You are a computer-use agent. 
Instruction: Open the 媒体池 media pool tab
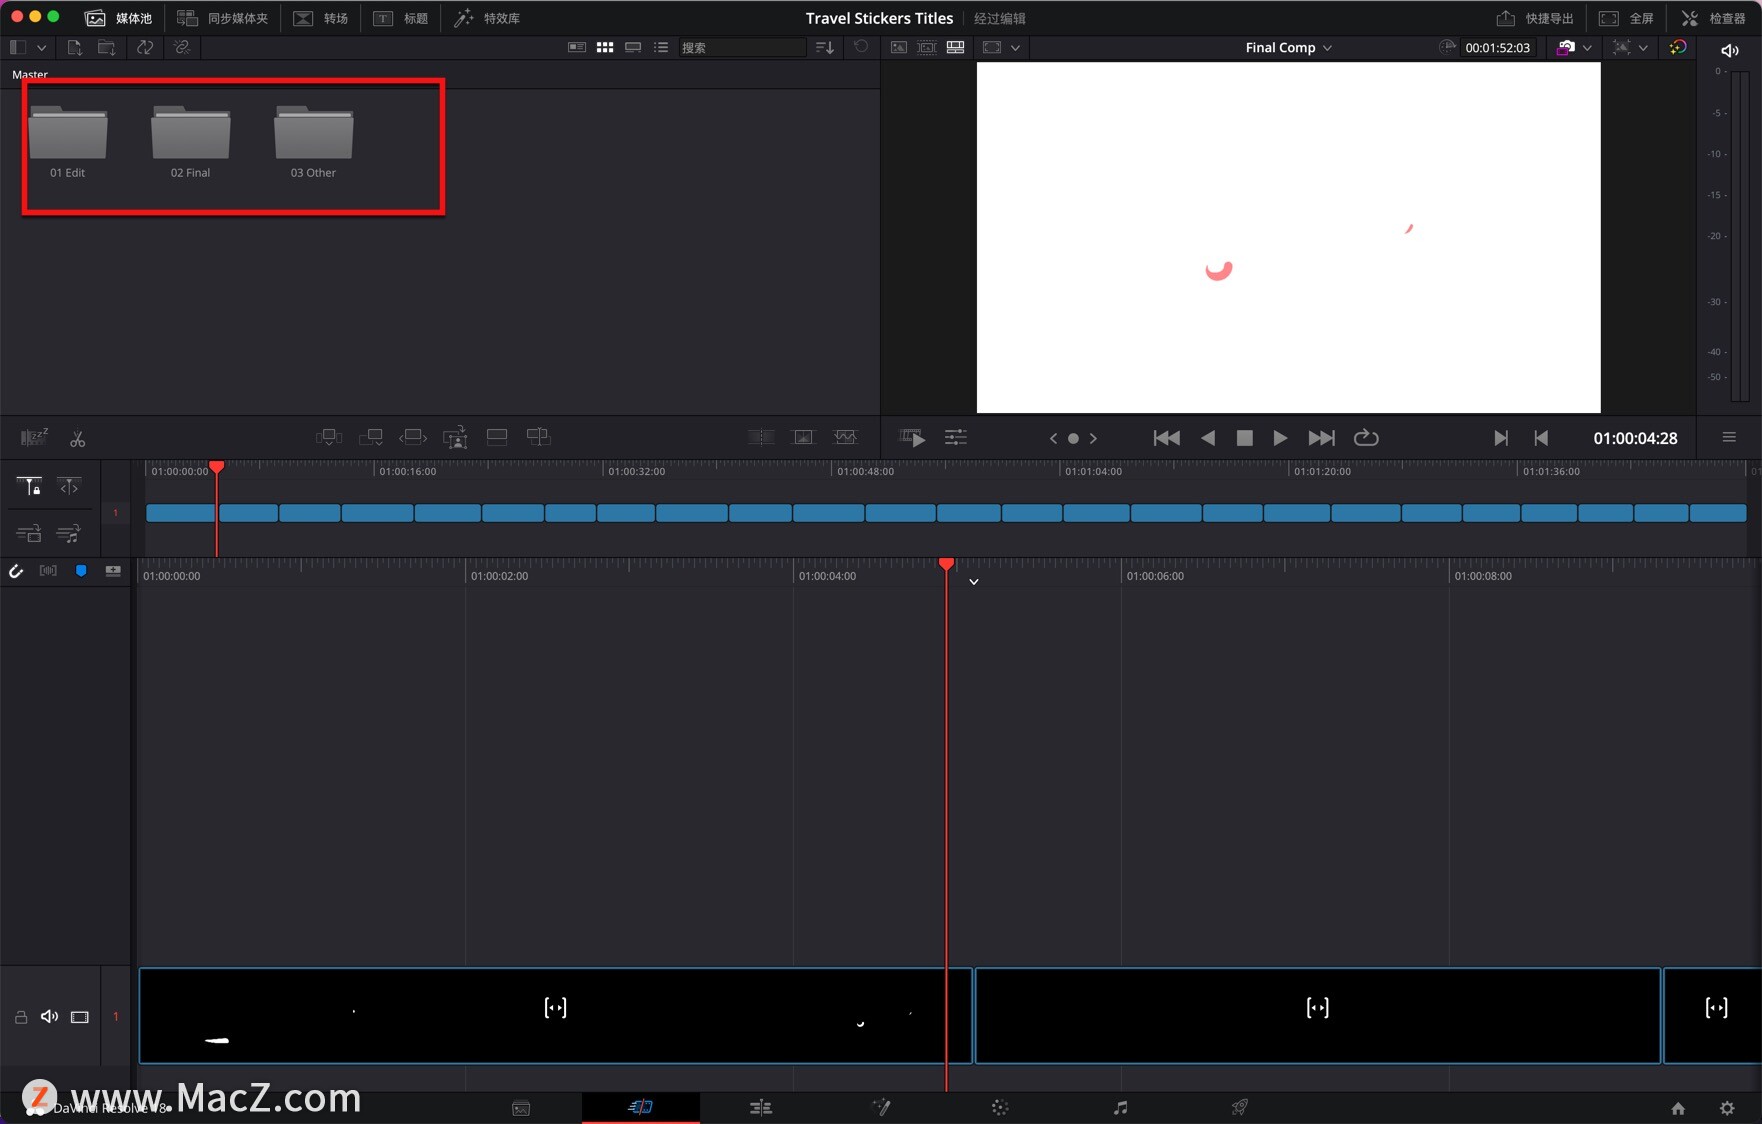tap(119, 18)
